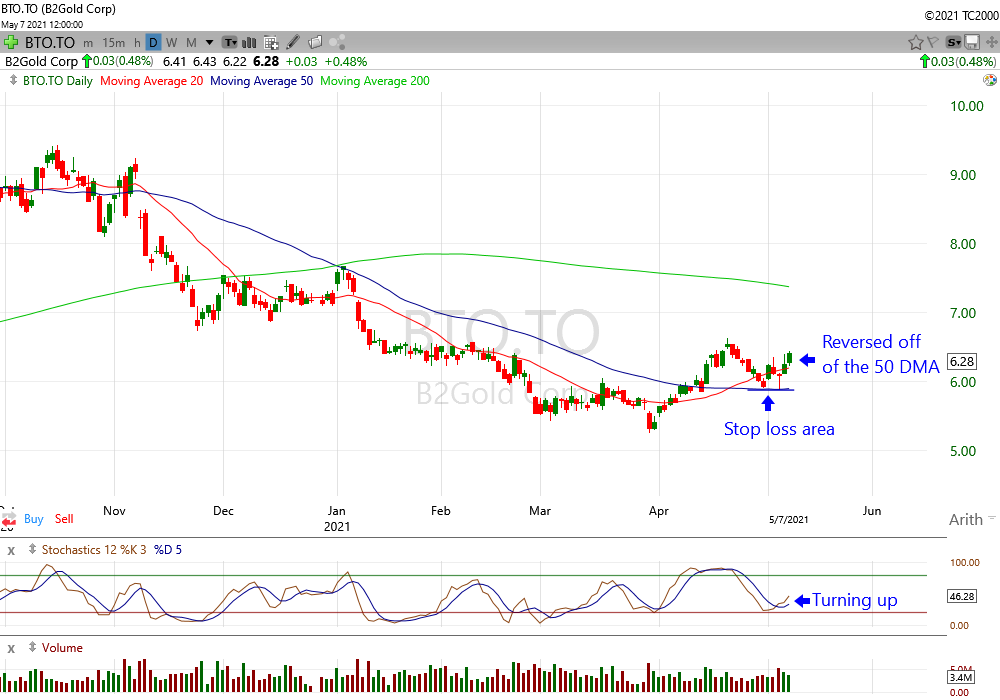Click the four-way move window icon
The height and width of the screenshot is (700, 1000).
tap(991, 43)
